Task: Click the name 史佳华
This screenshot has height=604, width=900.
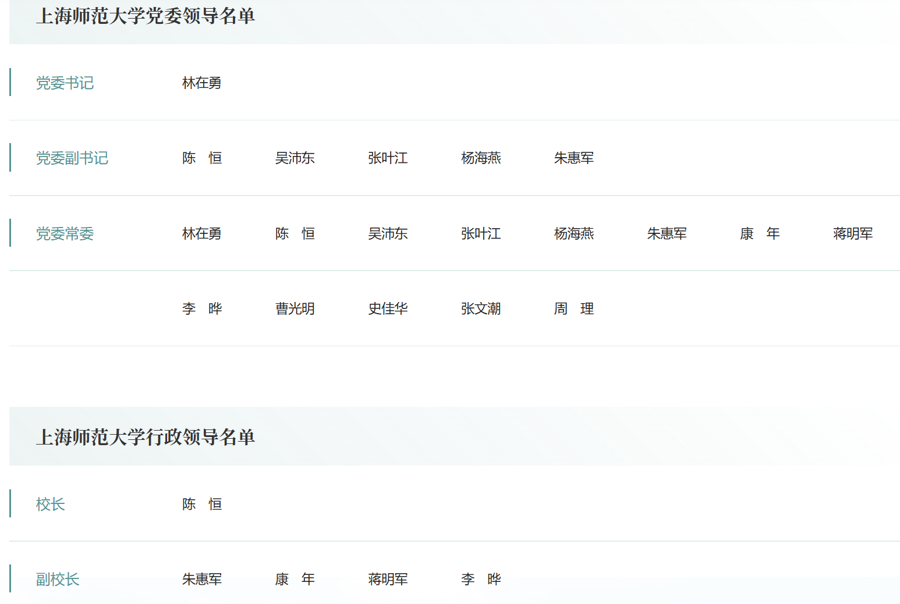Action: [x=387, y=309]
